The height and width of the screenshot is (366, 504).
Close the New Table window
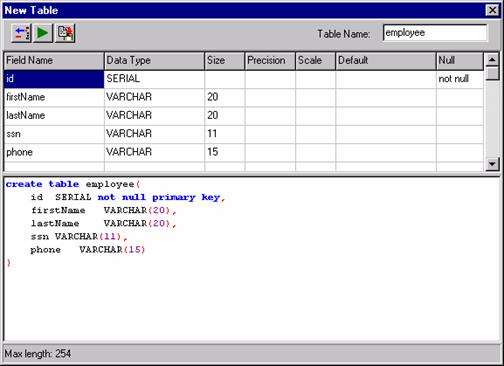tap(492, 10)
